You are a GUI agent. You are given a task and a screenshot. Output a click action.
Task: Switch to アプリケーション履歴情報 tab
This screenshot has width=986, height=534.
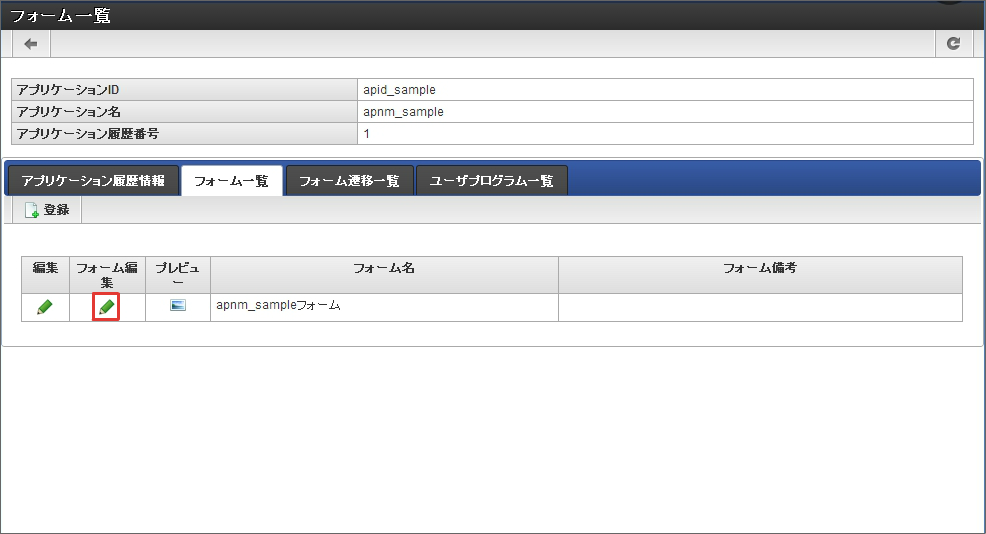(x=93, y=181)
